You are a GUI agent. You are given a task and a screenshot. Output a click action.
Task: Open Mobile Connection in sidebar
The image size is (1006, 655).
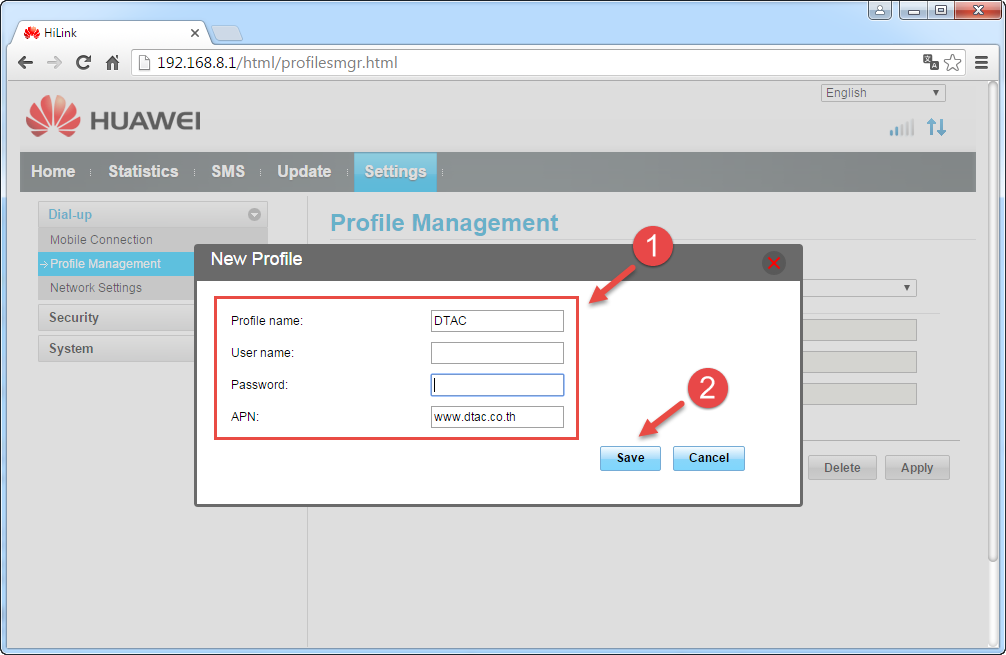pos(101,239)
